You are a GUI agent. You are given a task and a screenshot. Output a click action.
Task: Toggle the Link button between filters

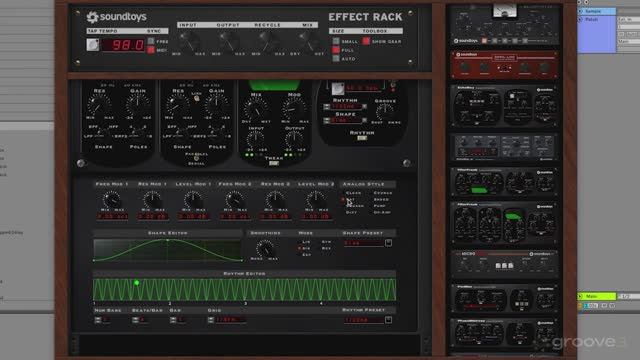(197, 98)
